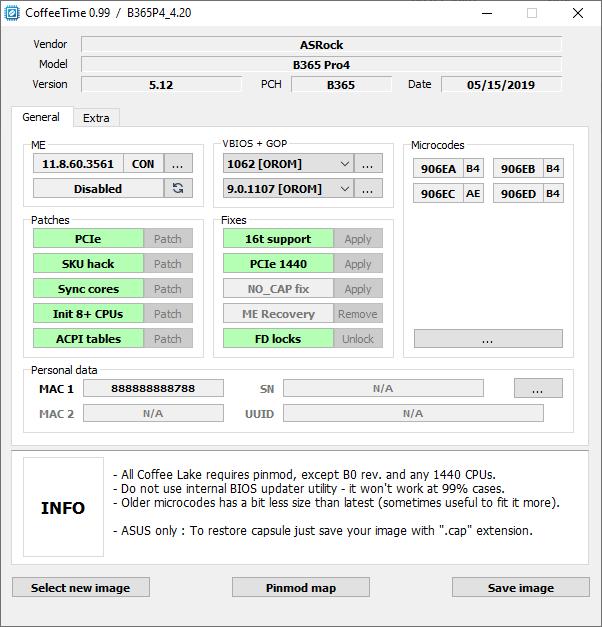This screenshot has width=602, height=627.
Task: Open the microcodes browse button
Action: (x=488, y=339)
